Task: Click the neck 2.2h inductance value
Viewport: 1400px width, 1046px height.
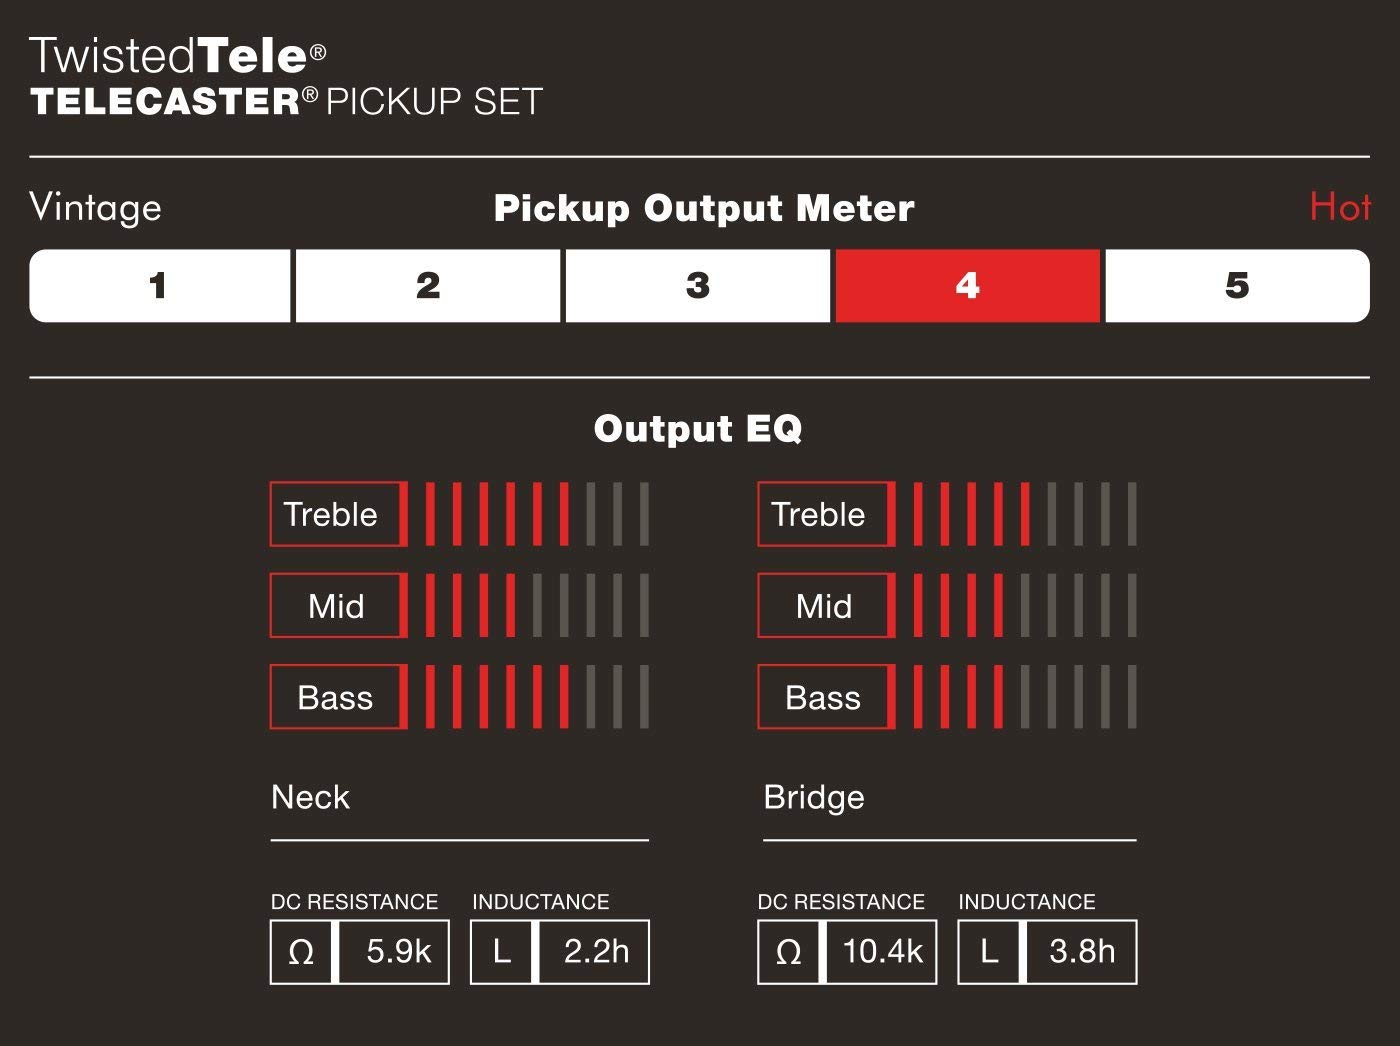Action: tap(596, 952)
